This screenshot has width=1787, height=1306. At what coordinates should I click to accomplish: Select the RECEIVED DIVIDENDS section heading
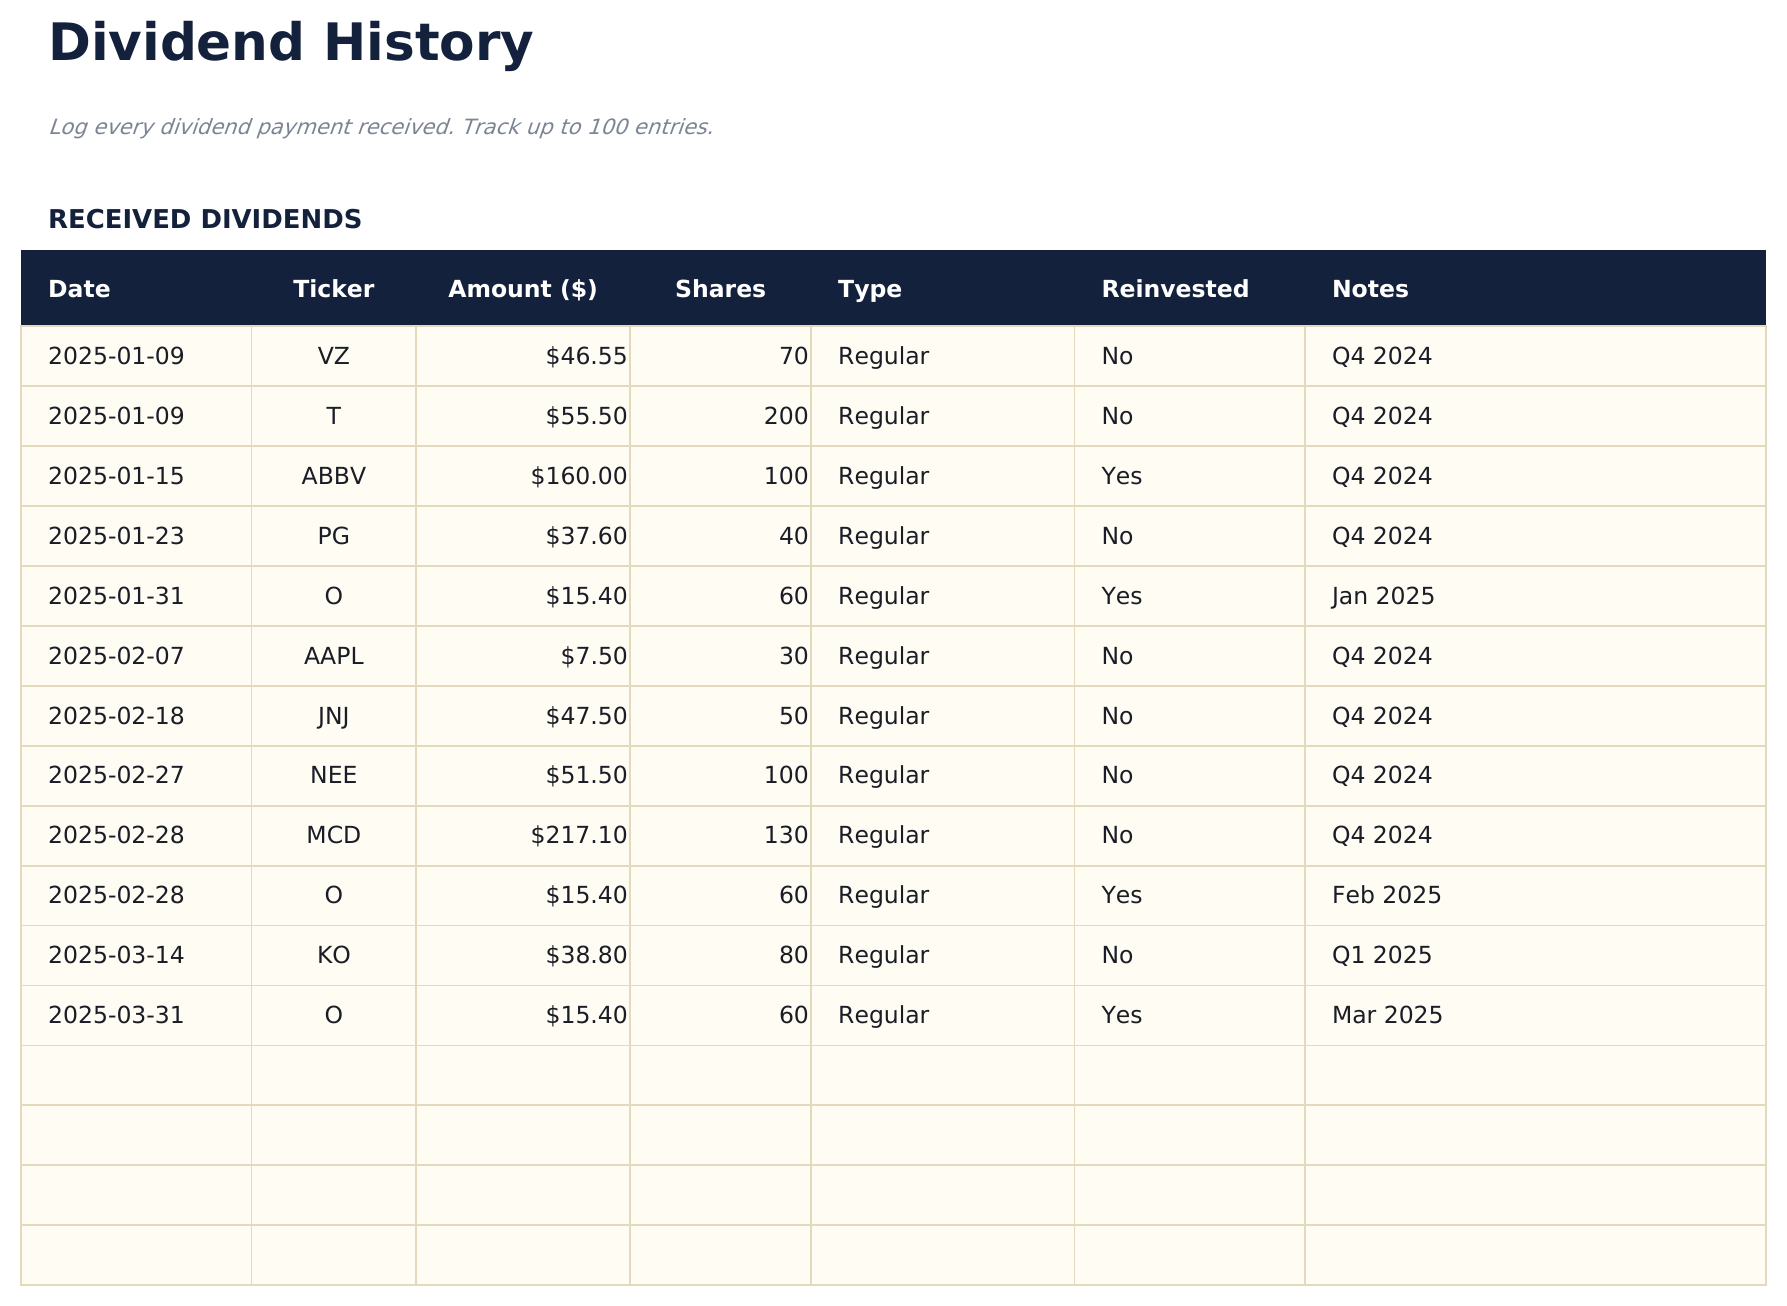pyautogui.click(x=206, y=218)
